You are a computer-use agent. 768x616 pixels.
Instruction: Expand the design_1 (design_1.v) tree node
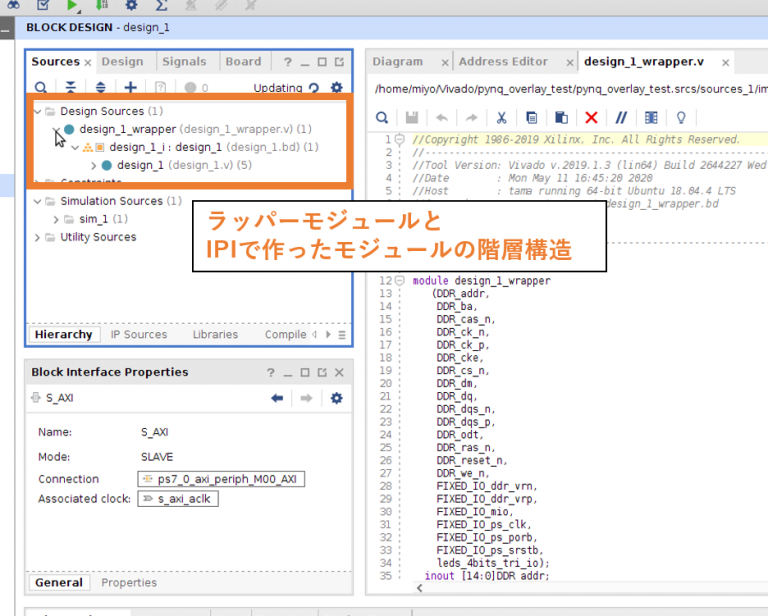click(94, 165)
